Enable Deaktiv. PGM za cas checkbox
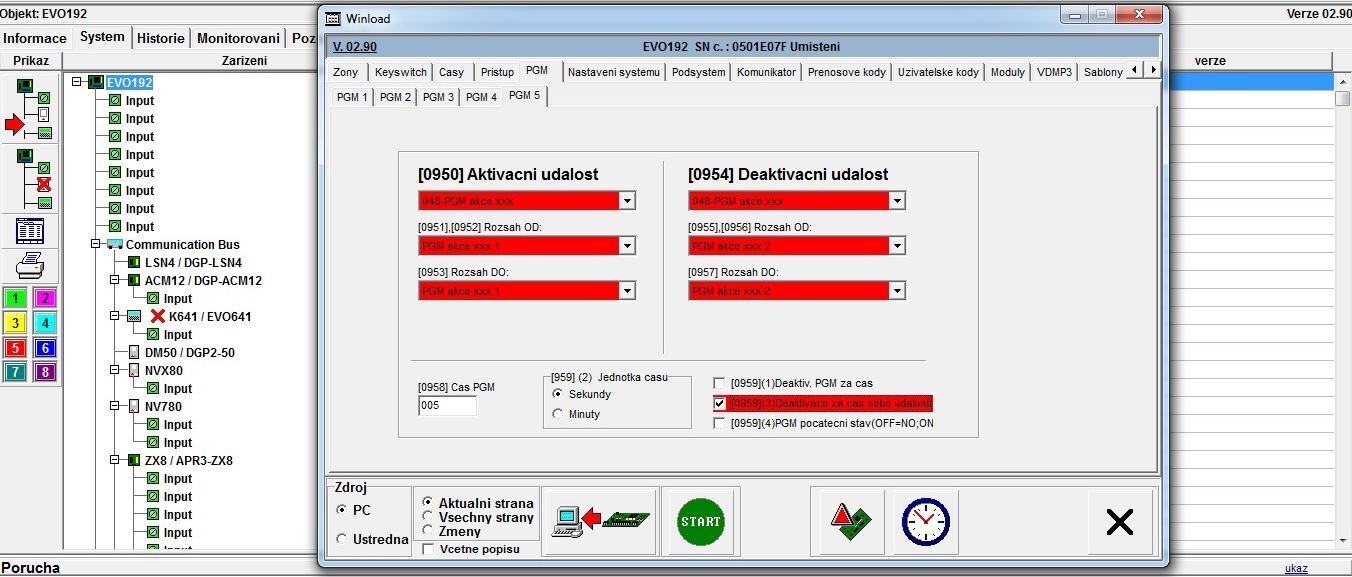This screenshot has height=577, width=1352. (x=720, y=383)
